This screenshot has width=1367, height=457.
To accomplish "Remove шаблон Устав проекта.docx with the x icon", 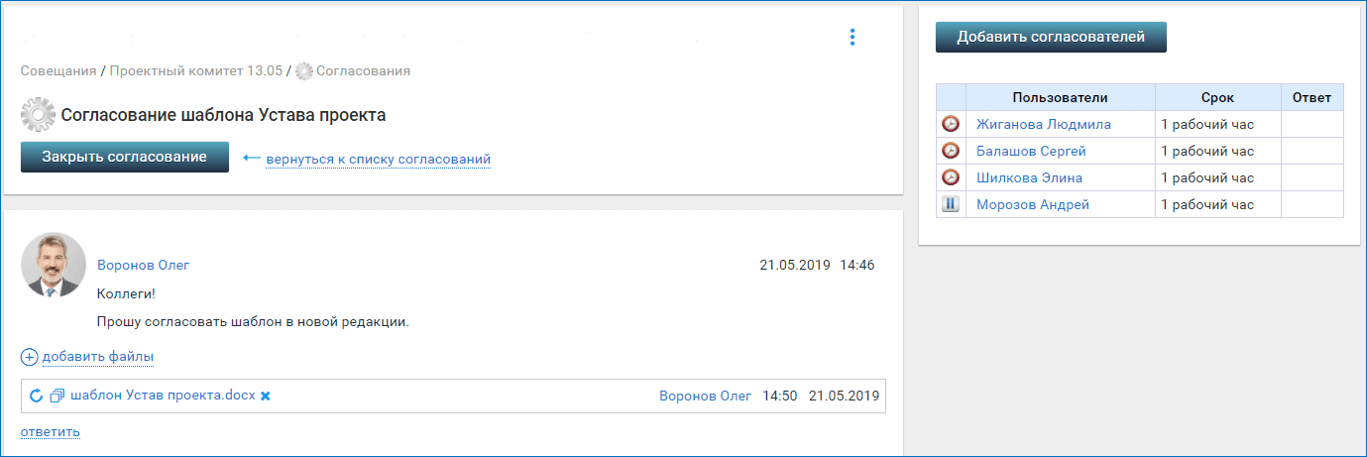I will [265, 396].
